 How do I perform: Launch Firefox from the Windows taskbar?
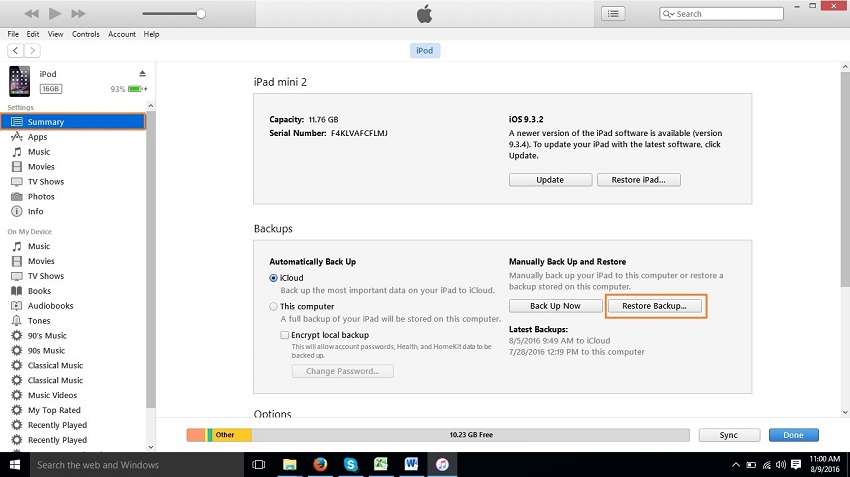320,465
